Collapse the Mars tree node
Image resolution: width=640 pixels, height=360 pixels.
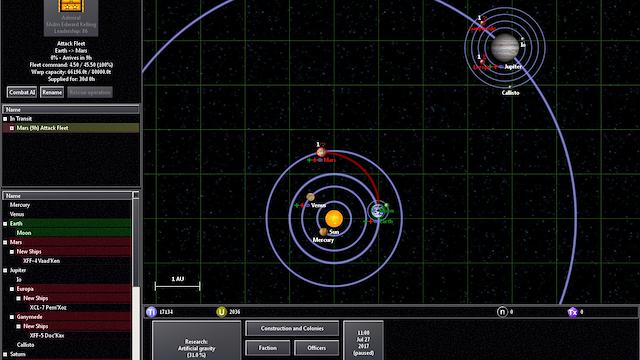5,242
